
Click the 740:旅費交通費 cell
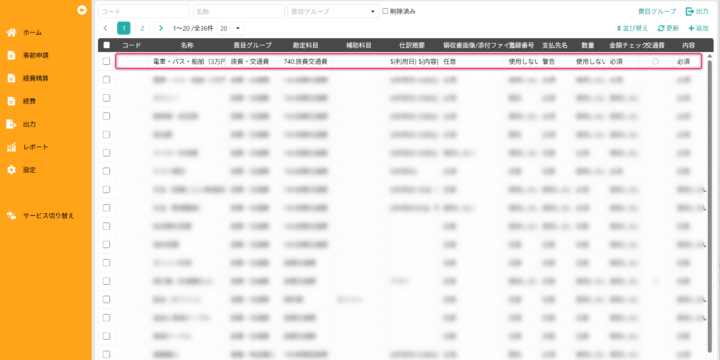coord(305,61)
